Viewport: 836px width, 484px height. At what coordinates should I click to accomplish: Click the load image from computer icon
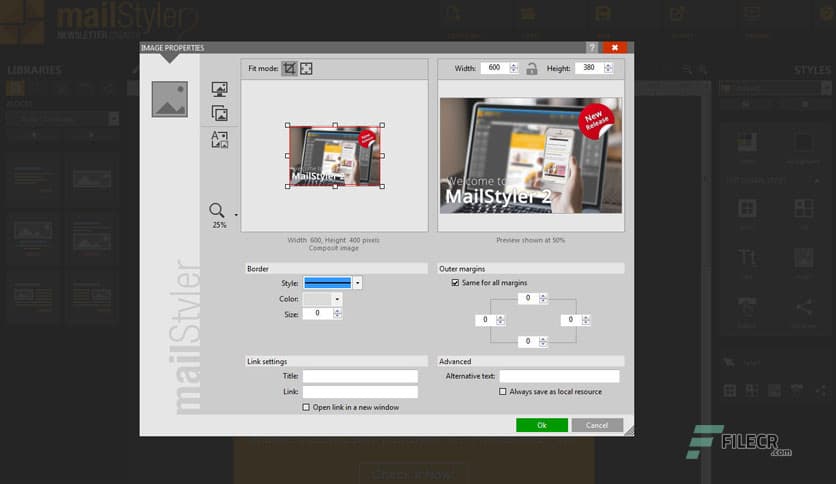220,89
